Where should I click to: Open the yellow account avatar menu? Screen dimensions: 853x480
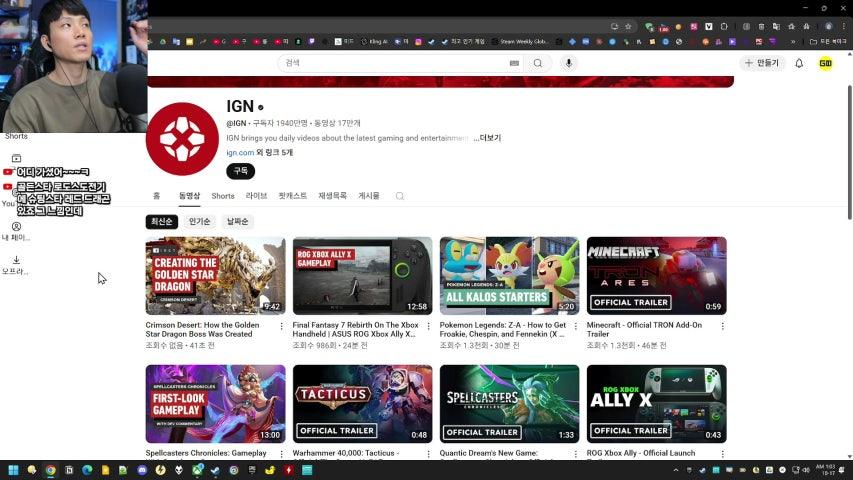(x=825, y=63)
